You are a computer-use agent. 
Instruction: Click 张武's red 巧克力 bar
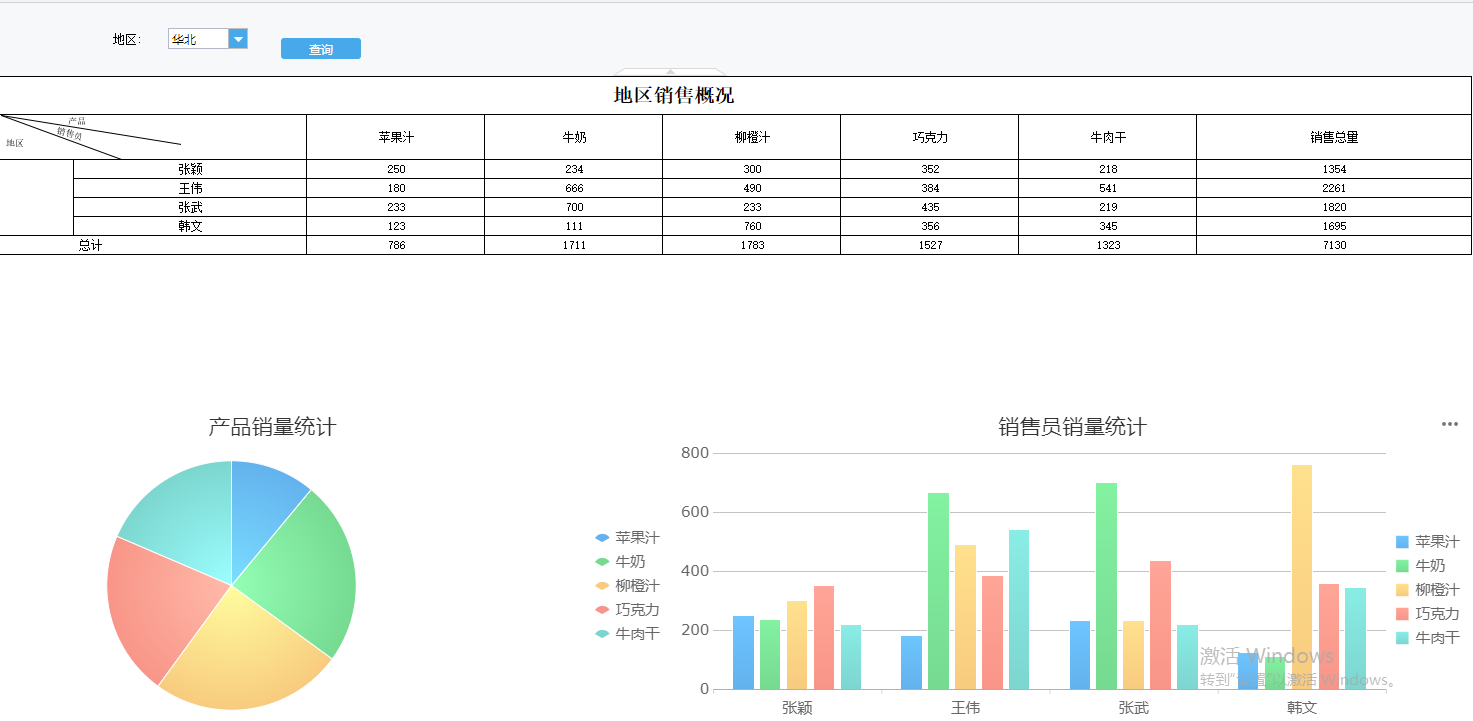[x=1161, y=625]
